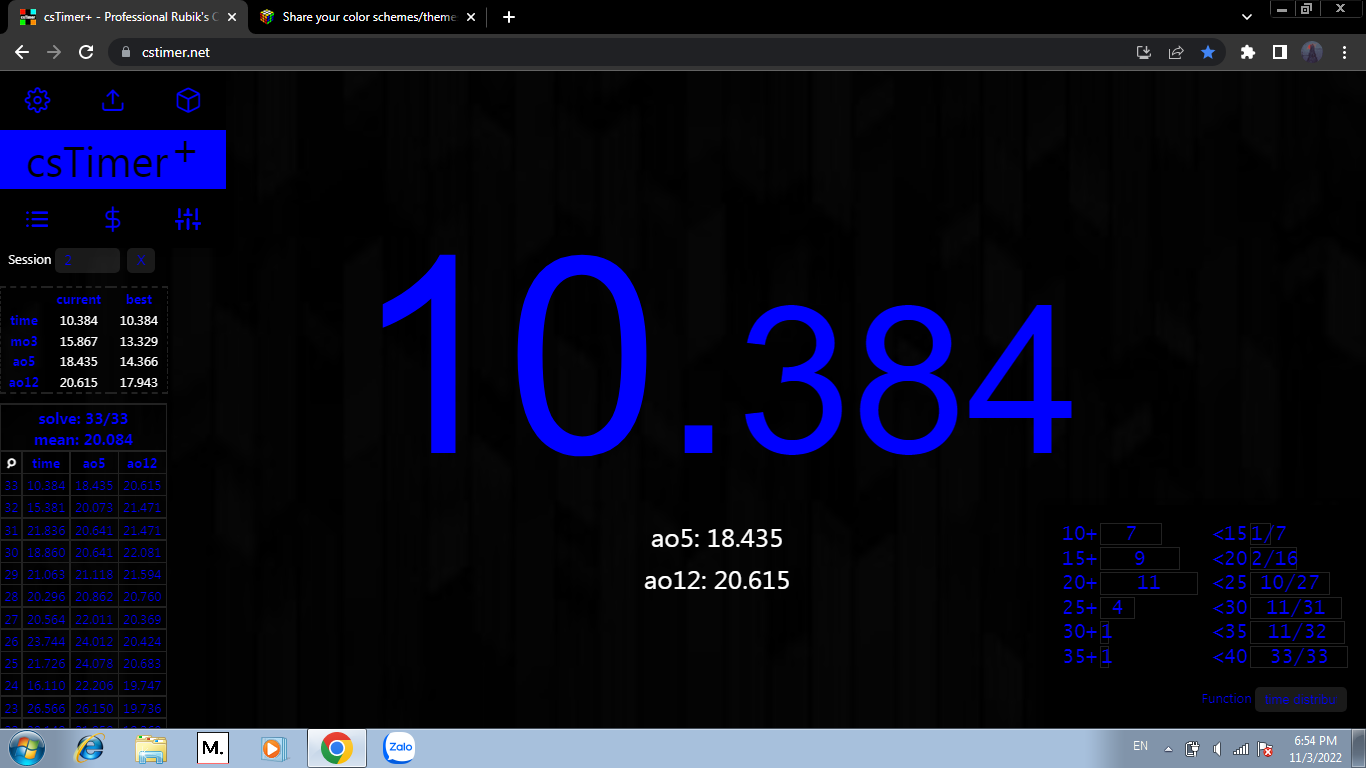Open the sliders tools icon
This screenshot has width=1366, height=768.
click(x=188, y=219)
